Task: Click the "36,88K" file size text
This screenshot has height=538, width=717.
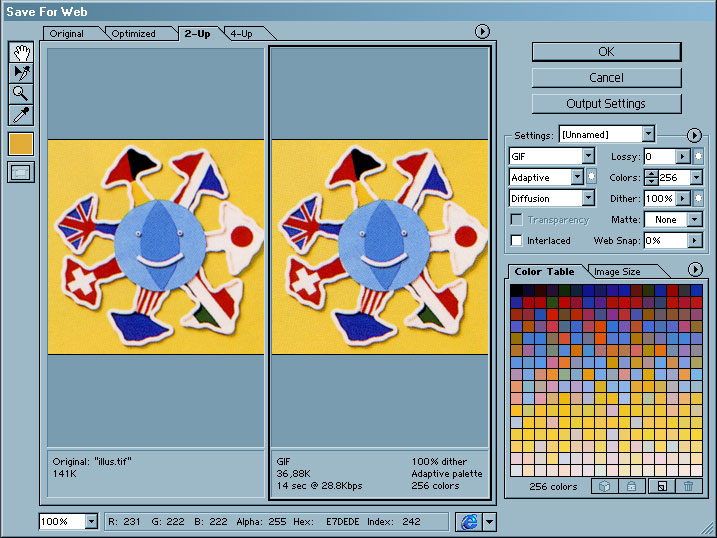Action: [293, 474]
